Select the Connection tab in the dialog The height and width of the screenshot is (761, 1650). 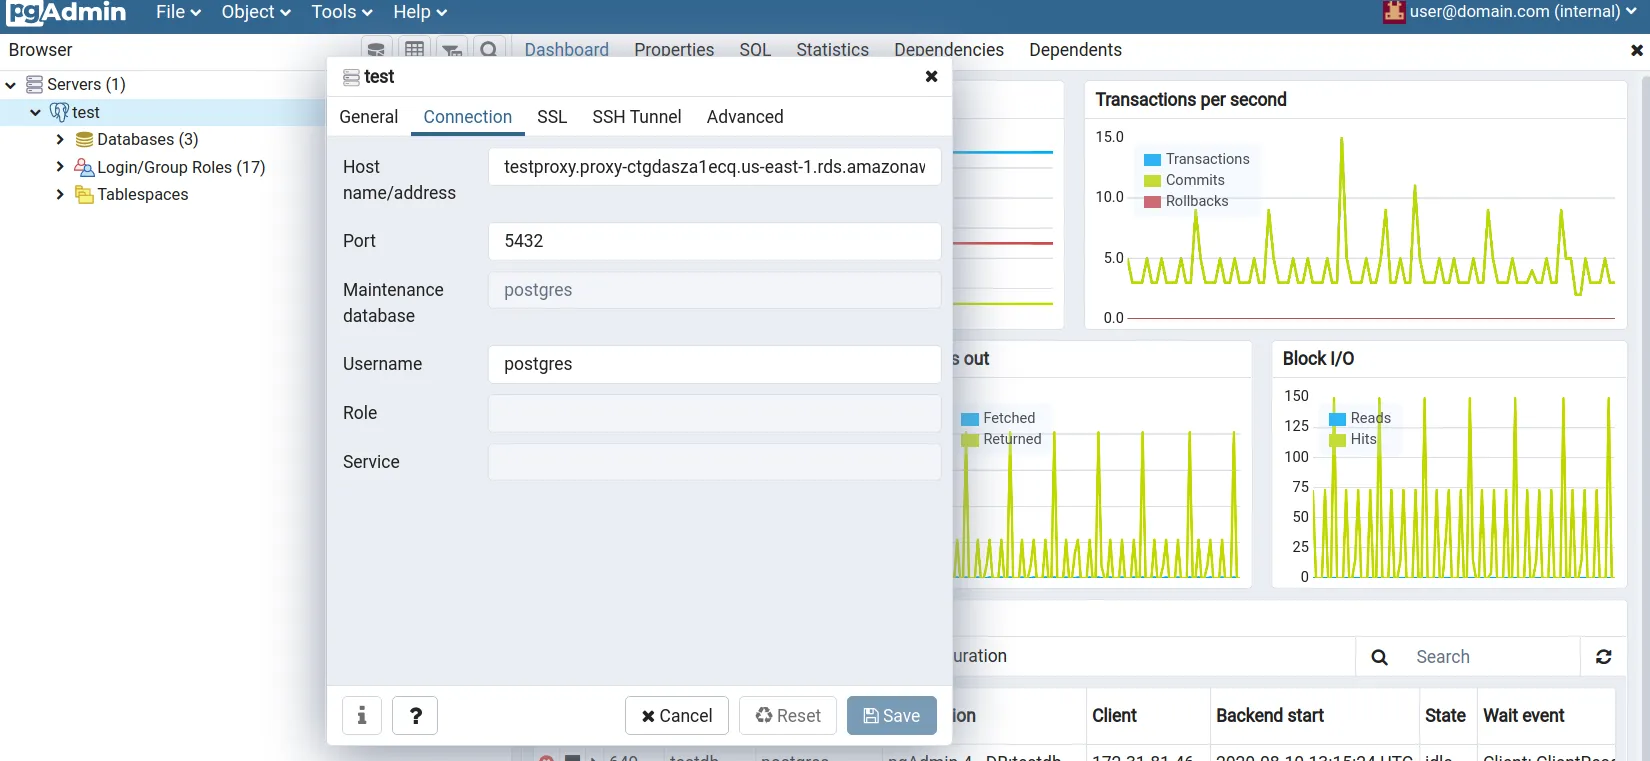click(468, 117)
